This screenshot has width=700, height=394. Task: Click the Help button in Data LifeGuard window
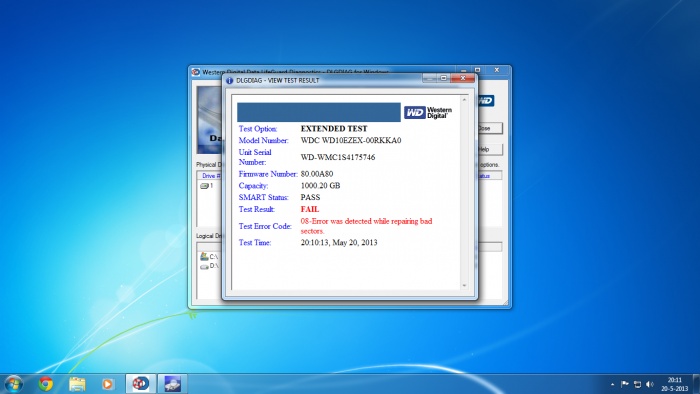[x=489, y=149]
